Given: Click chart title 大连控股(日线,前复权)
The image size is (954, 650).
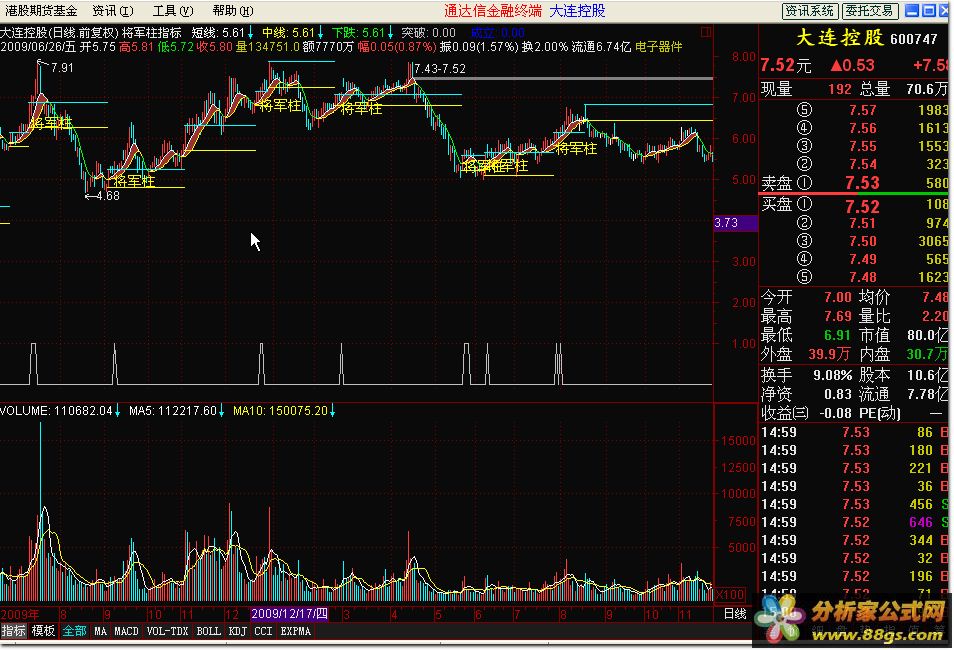Looking at the screenshot, I should pyautogui.click(x=59, y=33).
